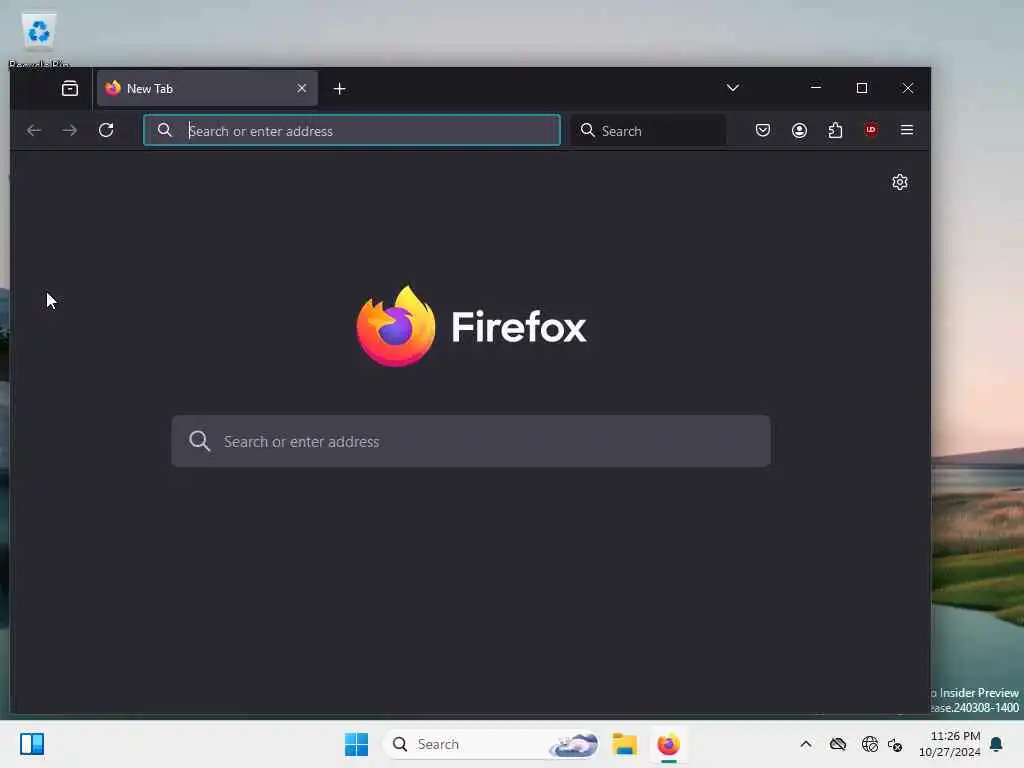This screenshot has height=768, width=1024.
Task: Open the network globe tray icon
Action: click(869, 744)
